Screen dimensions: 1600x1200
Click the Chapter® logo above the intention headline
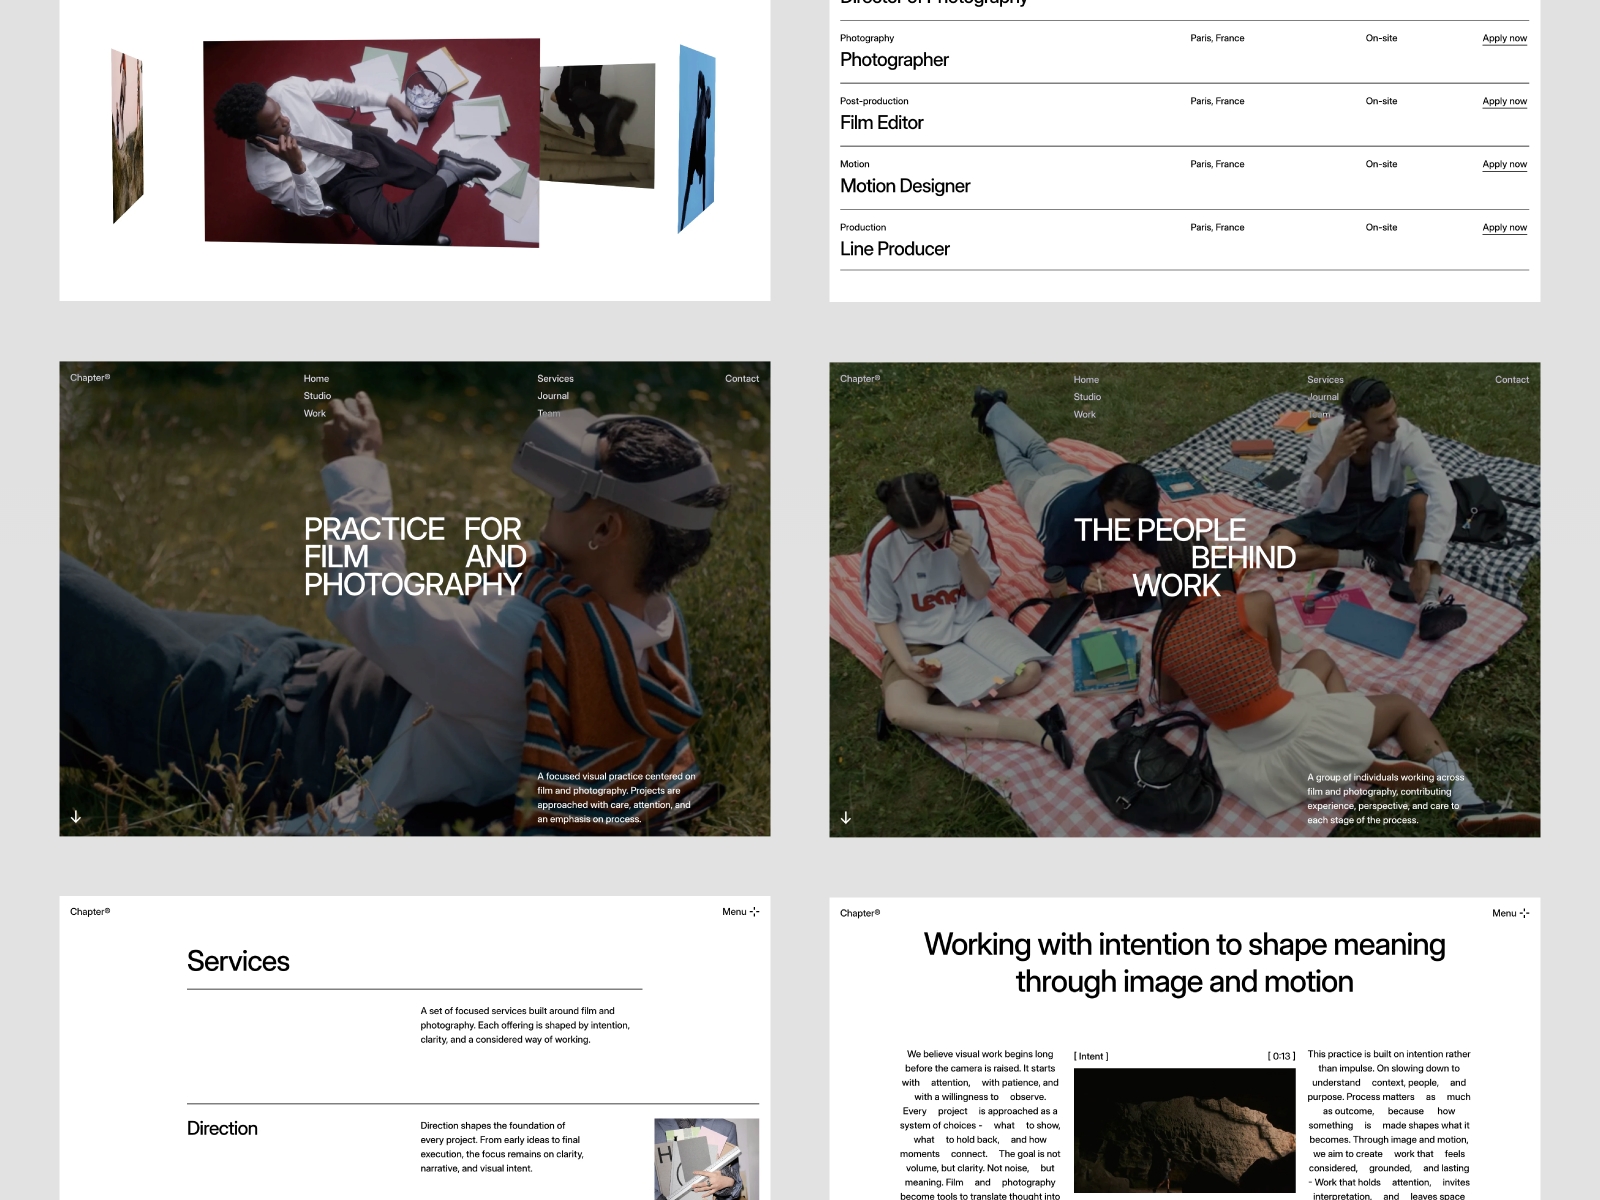pos(860,912)
